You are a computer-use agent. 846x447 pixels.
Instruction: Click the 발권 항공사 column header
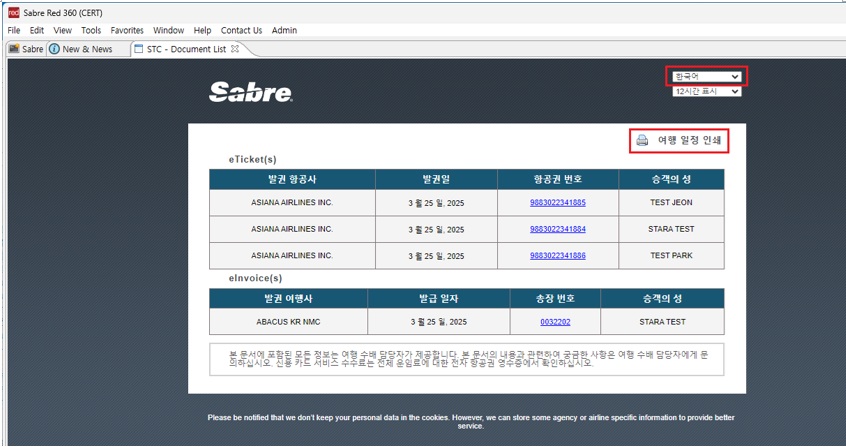292,179
